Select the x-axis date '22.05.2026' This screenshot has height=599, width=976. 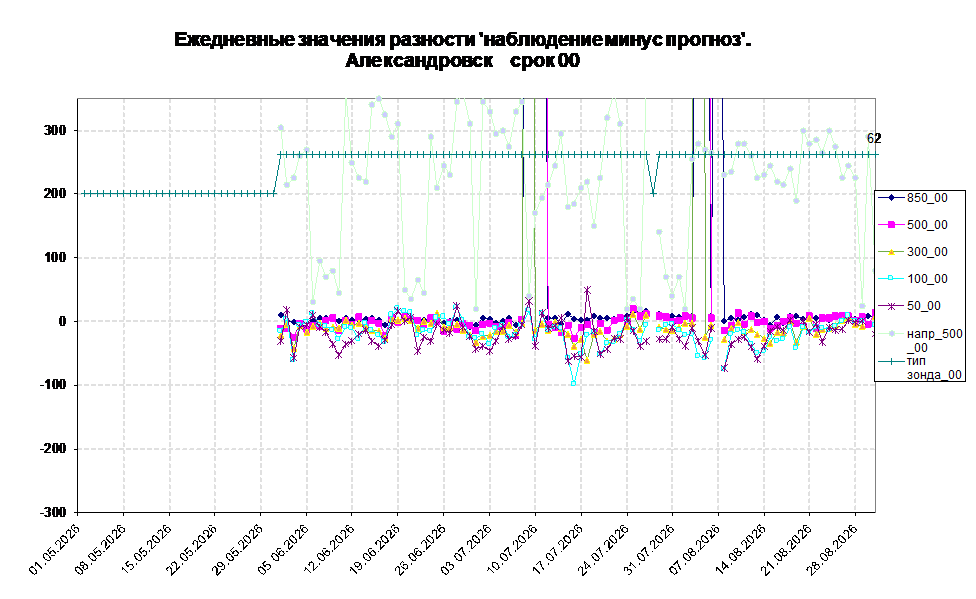click(192, 549)
